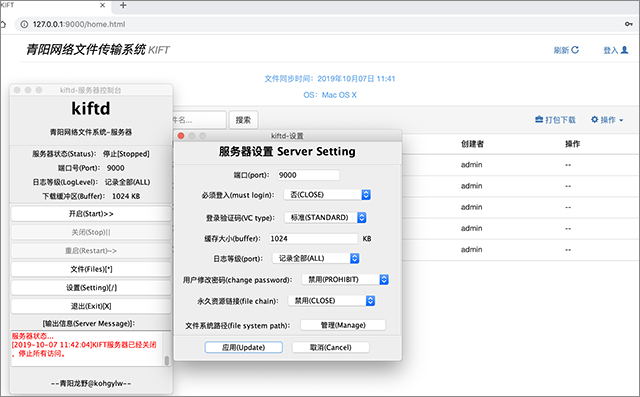This screenshot has width=640, height=397.
Task: Click the 创建者 column header
Action: coord(472,144)
